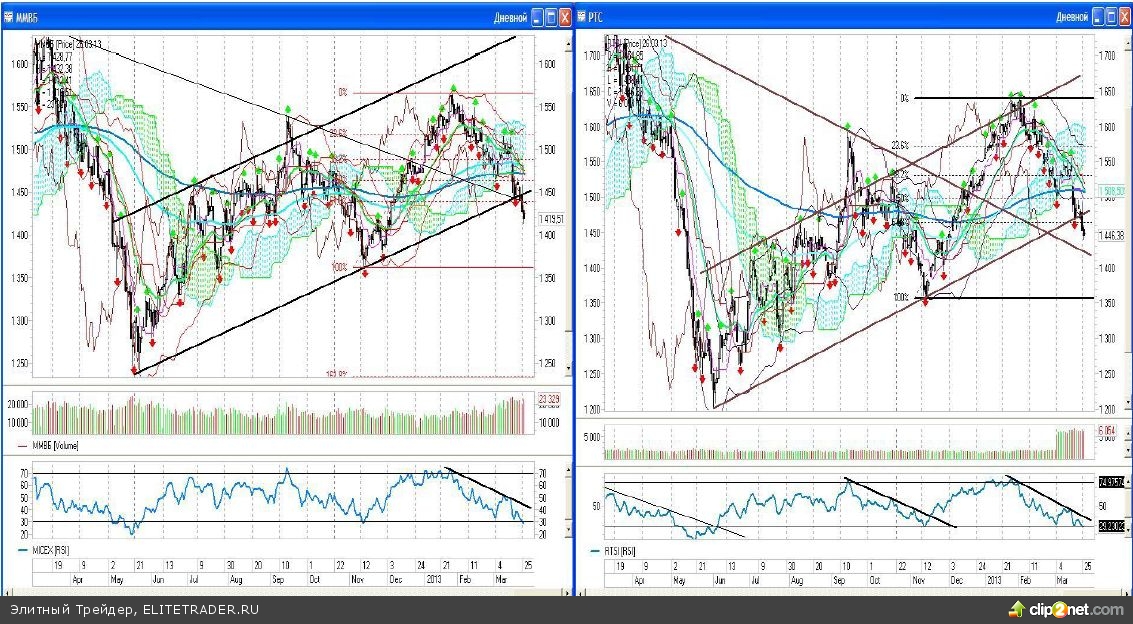This screenshot has height=624, width=1133.
Task: Open the Дневной timeframe in ММВБ window
Action: pos(510,17)
